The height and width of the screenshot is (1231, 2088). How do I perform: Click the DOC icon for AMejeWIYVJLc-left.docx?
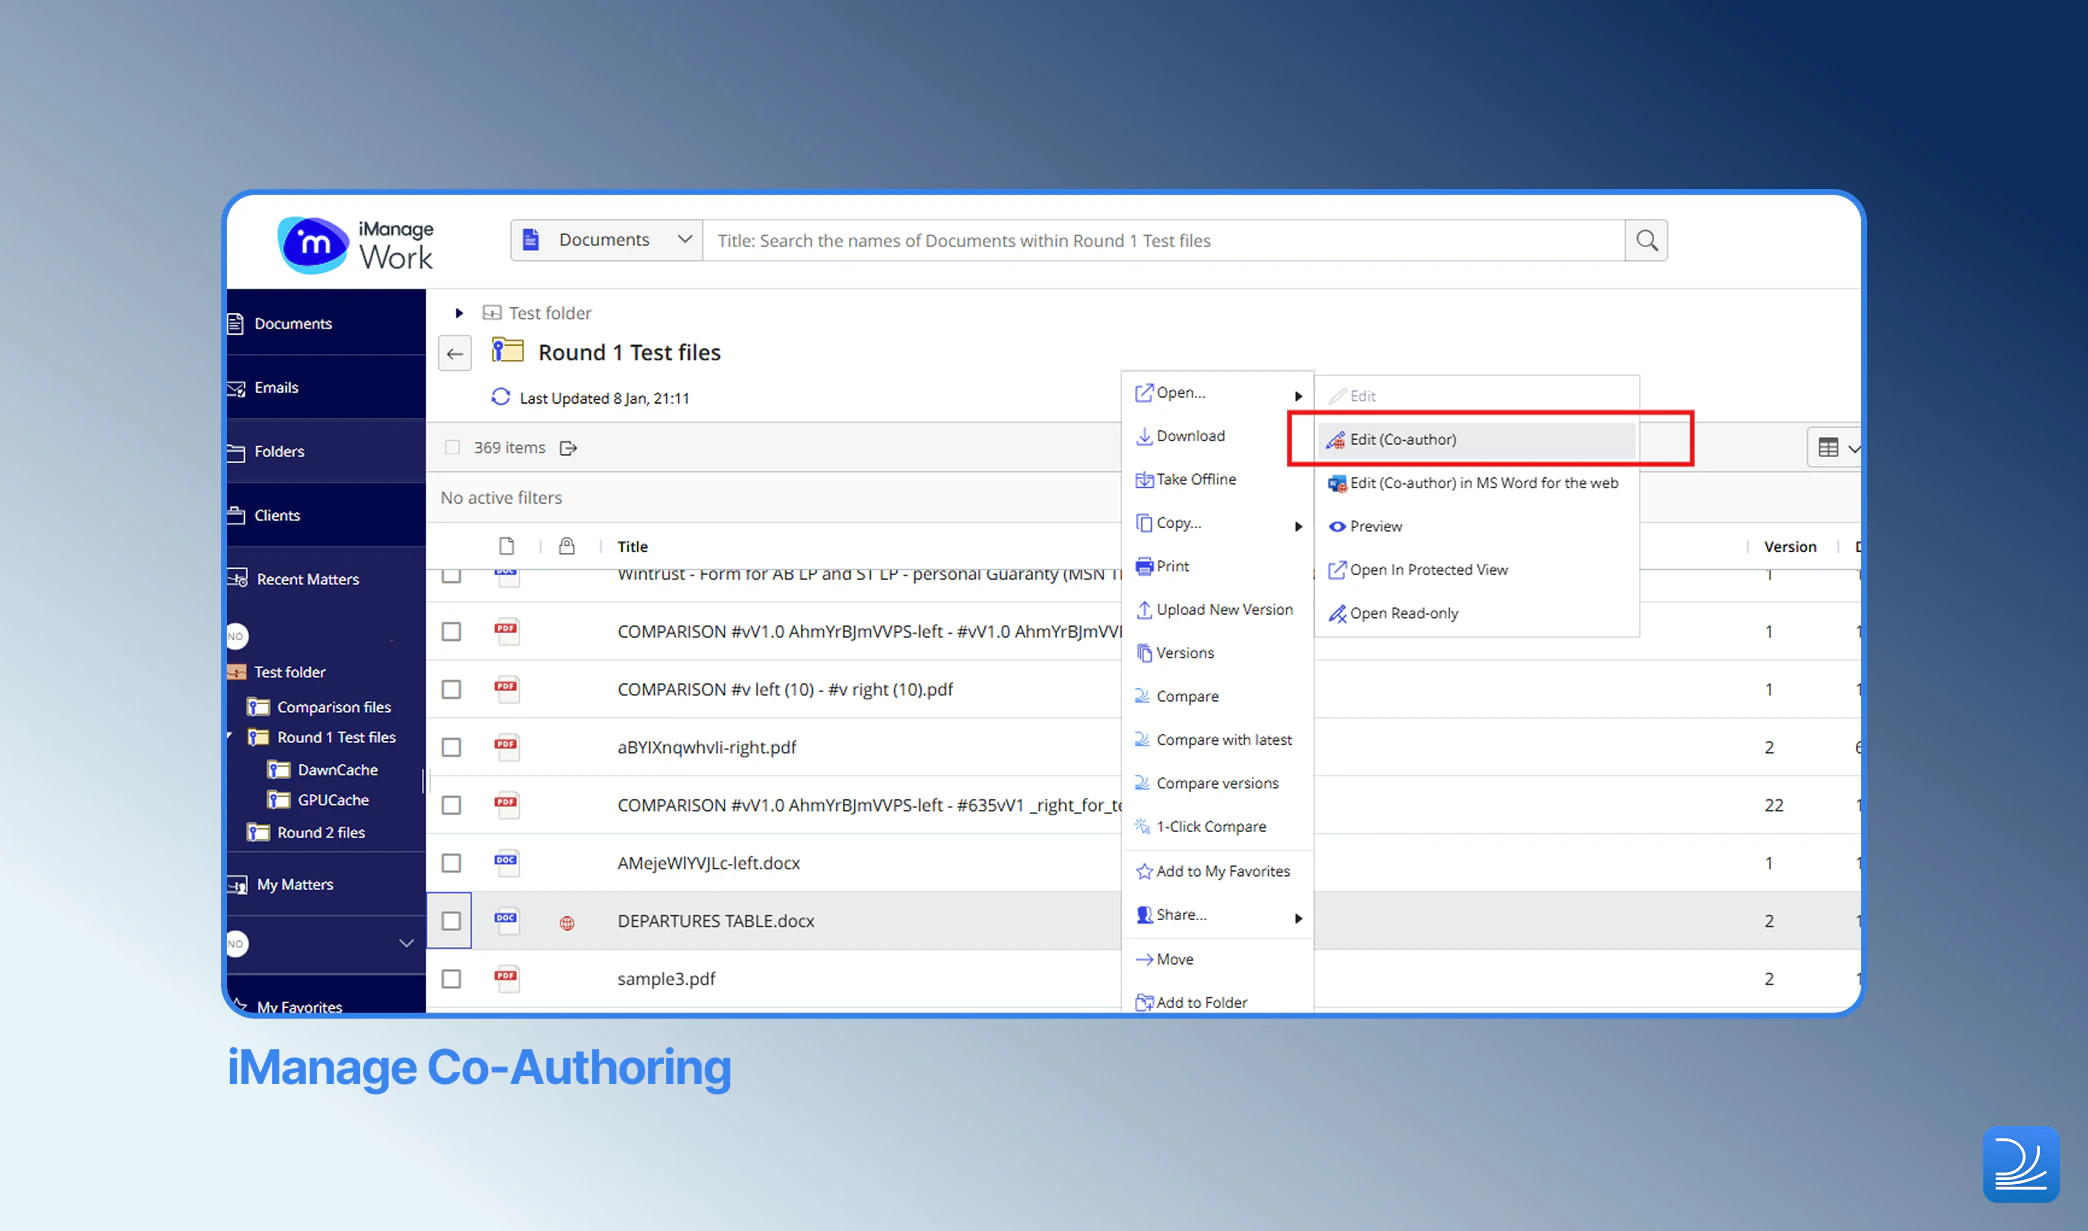506,862
